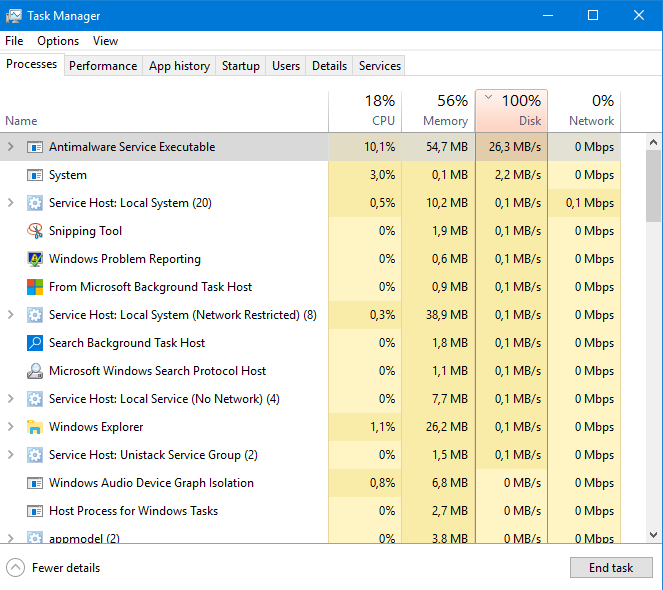The height and width of the screenshot is (590, 663).
Task: Click the 26,2 MB memory value
Action: [x=447, y=427]
